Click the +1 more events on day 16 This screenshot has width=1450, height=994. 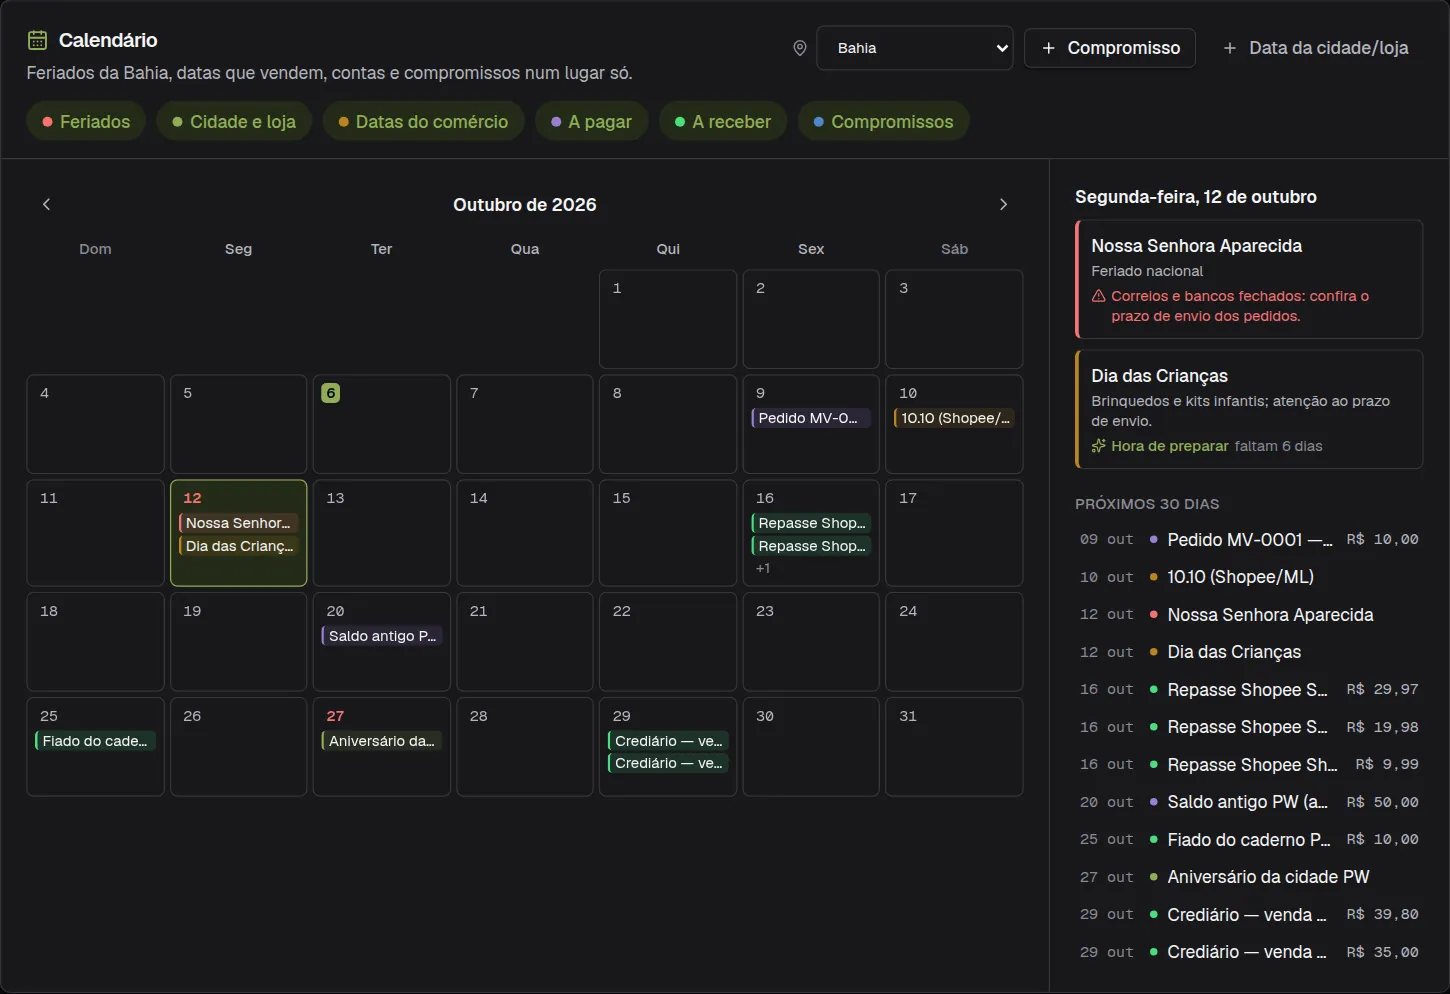[x=763, y=568]
